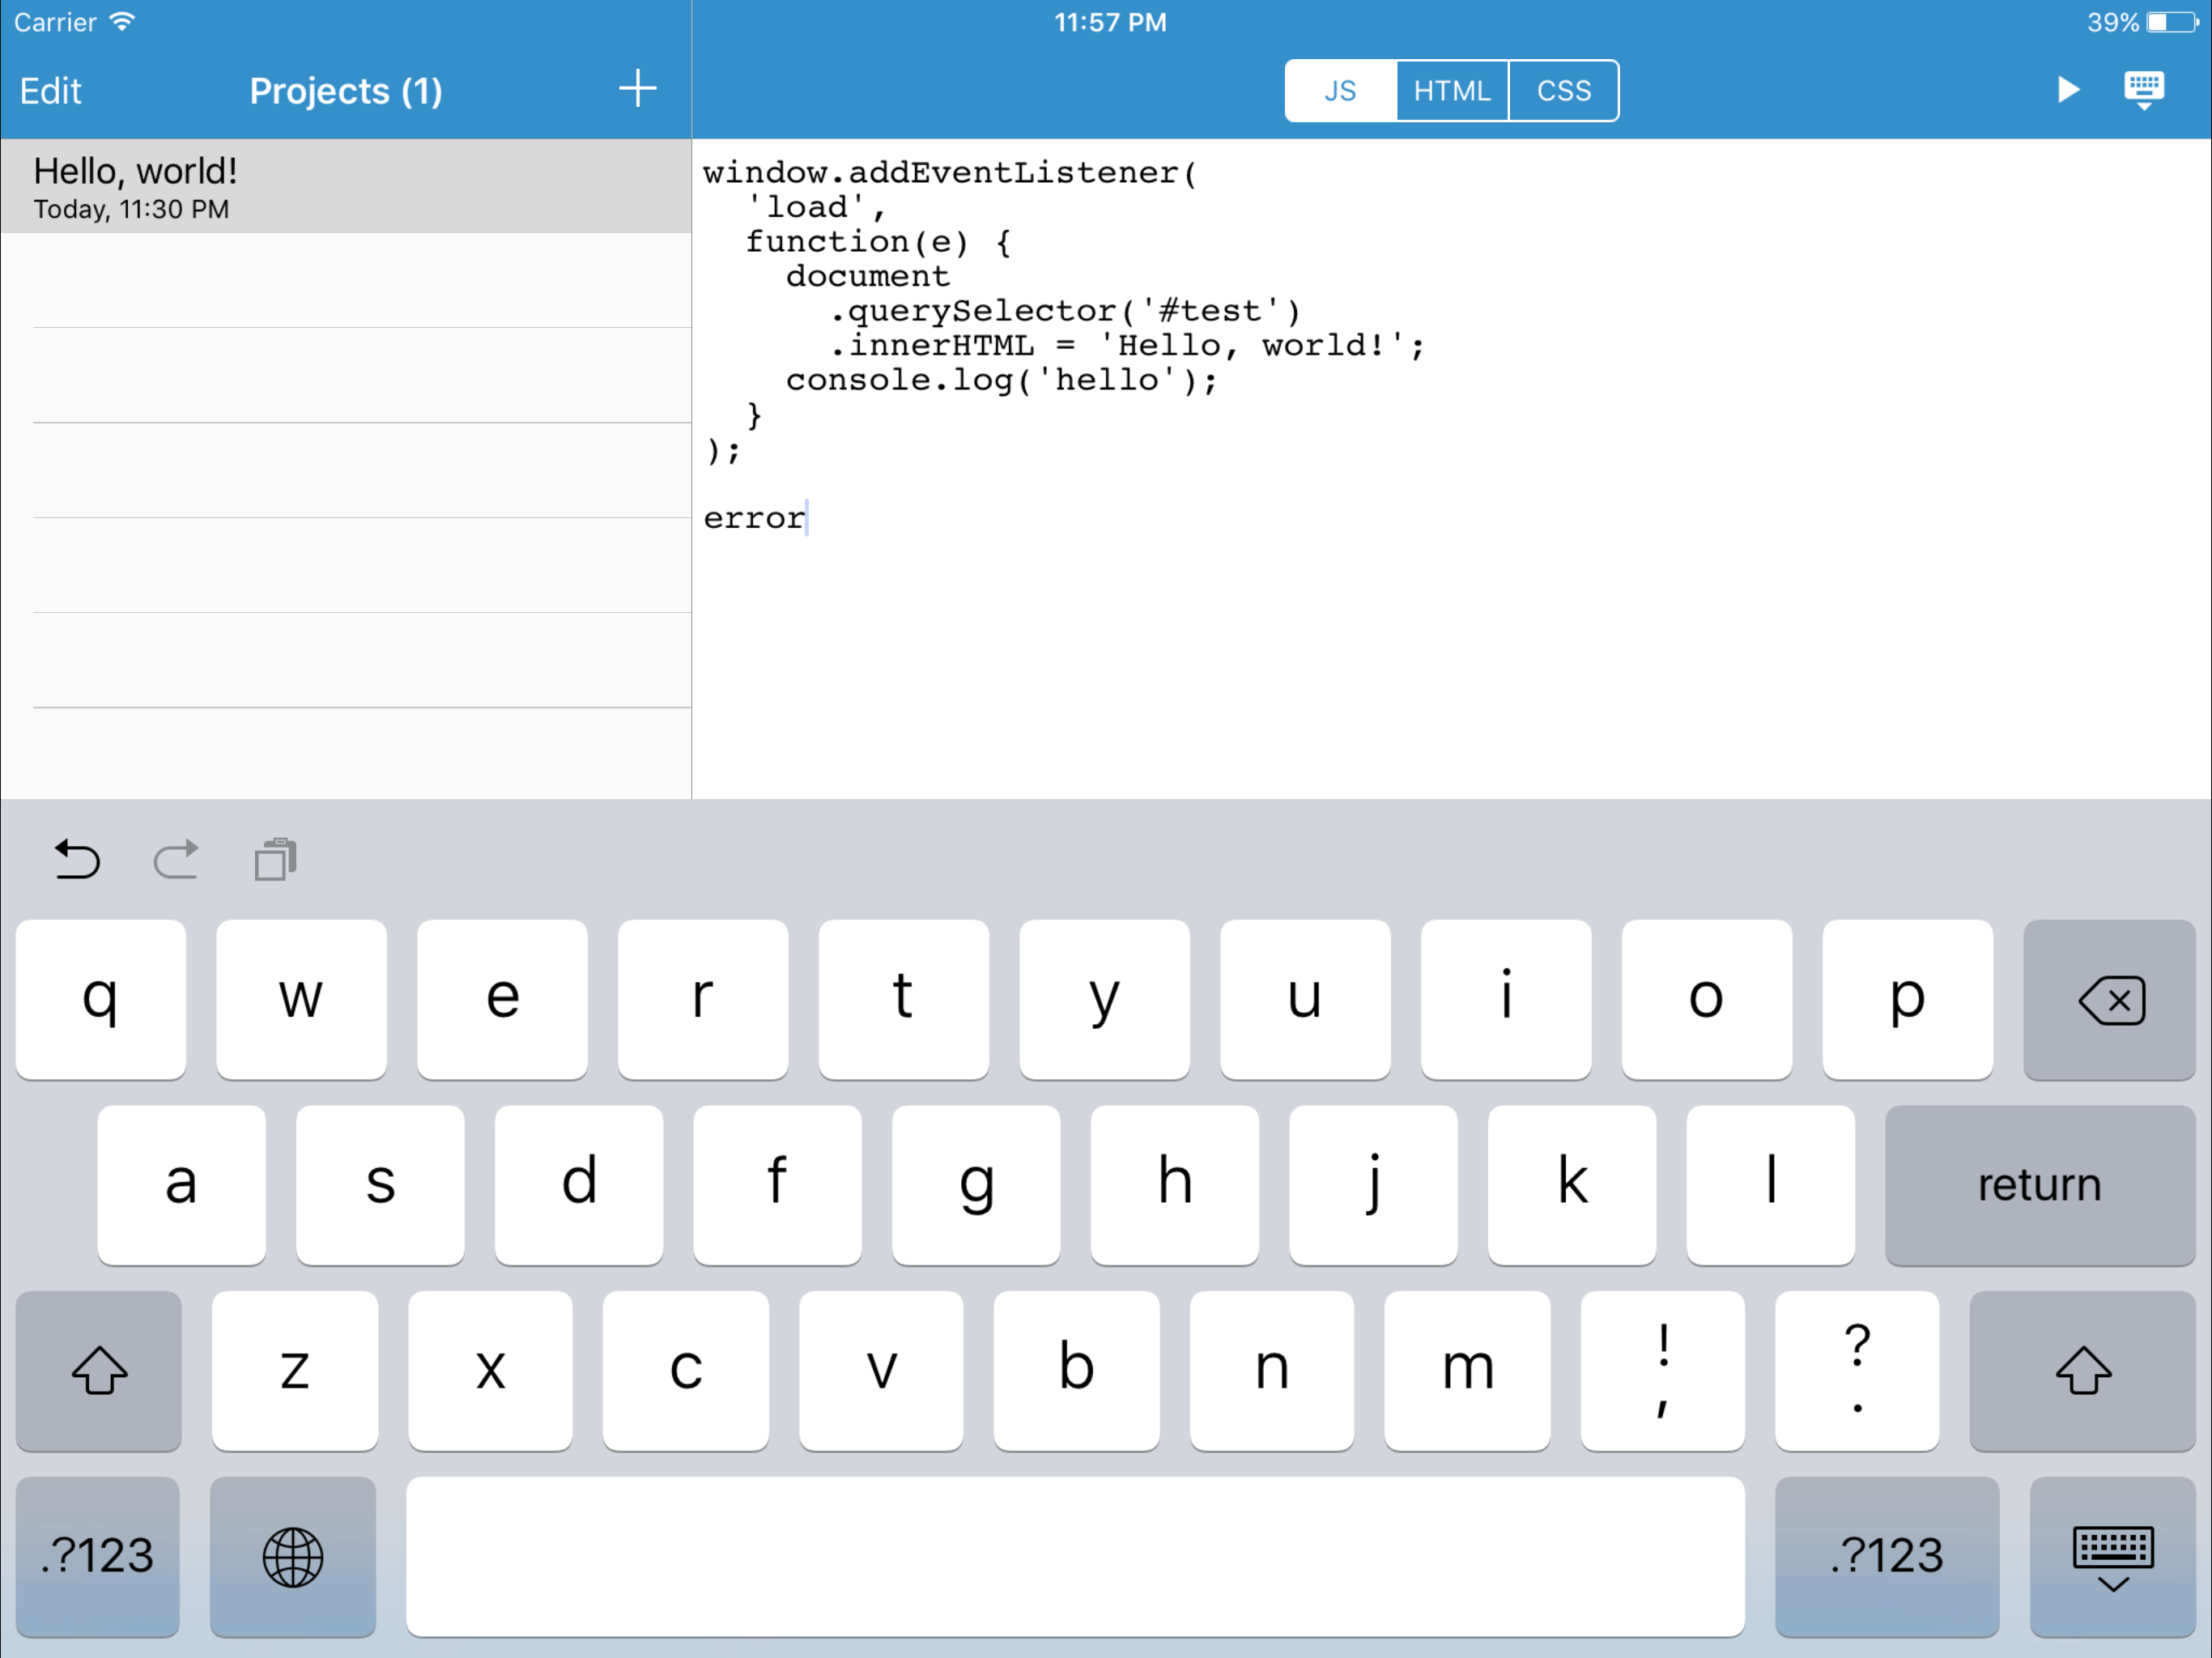Tap Edit in projects header
The image size is (2212, 1658).
[51, 91]
